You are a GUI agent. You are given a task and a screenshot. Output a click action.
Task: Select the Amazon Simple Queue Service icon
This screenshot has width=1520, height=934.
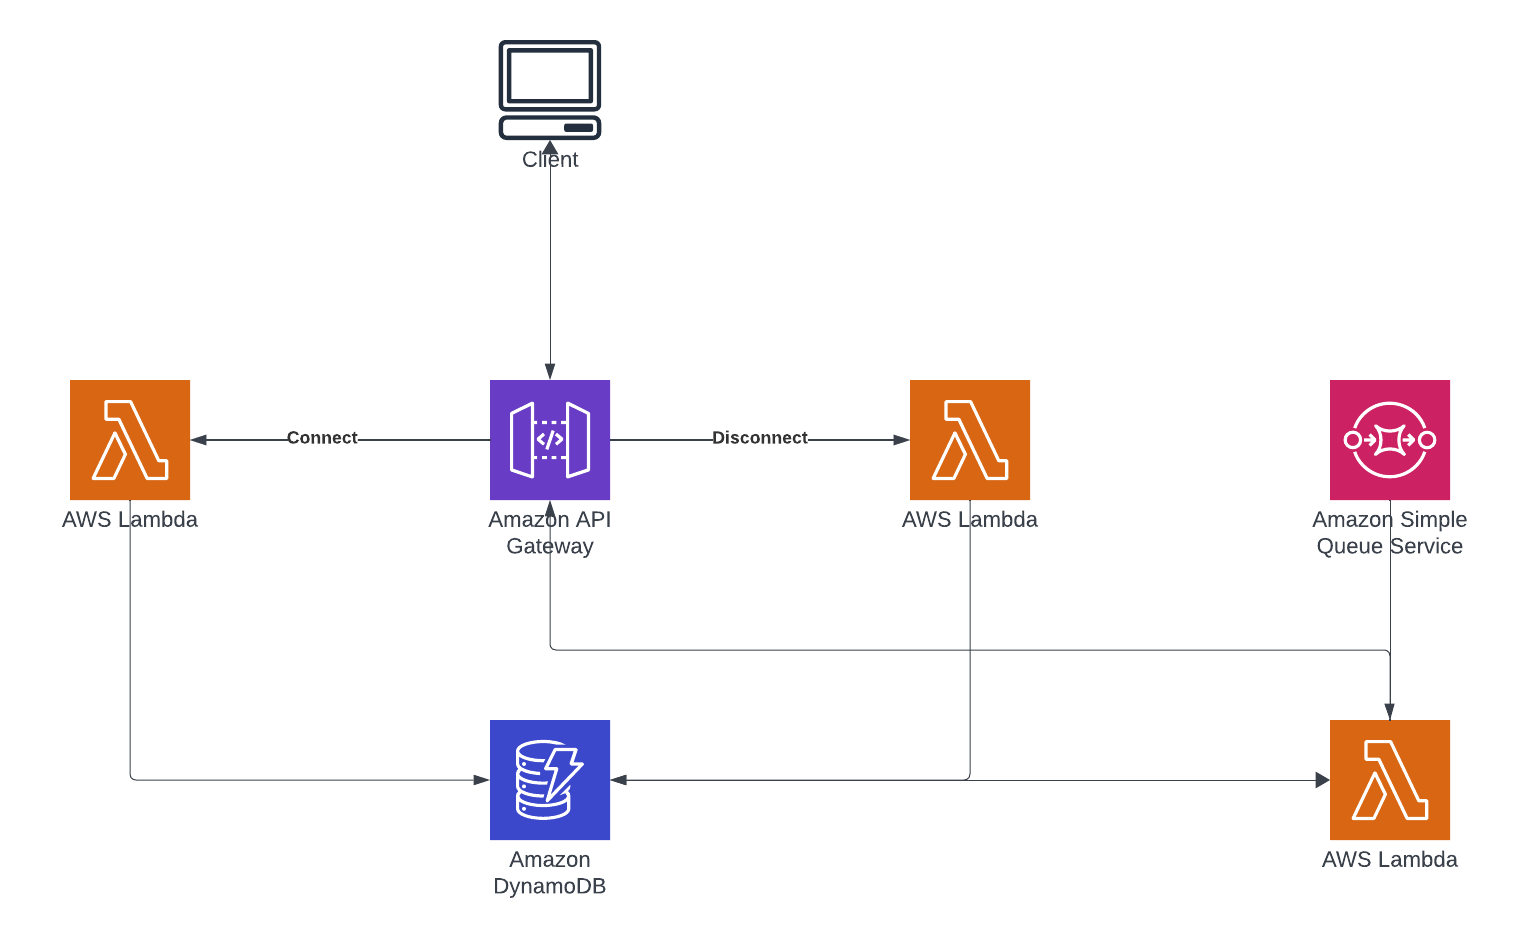[1390, 440]
